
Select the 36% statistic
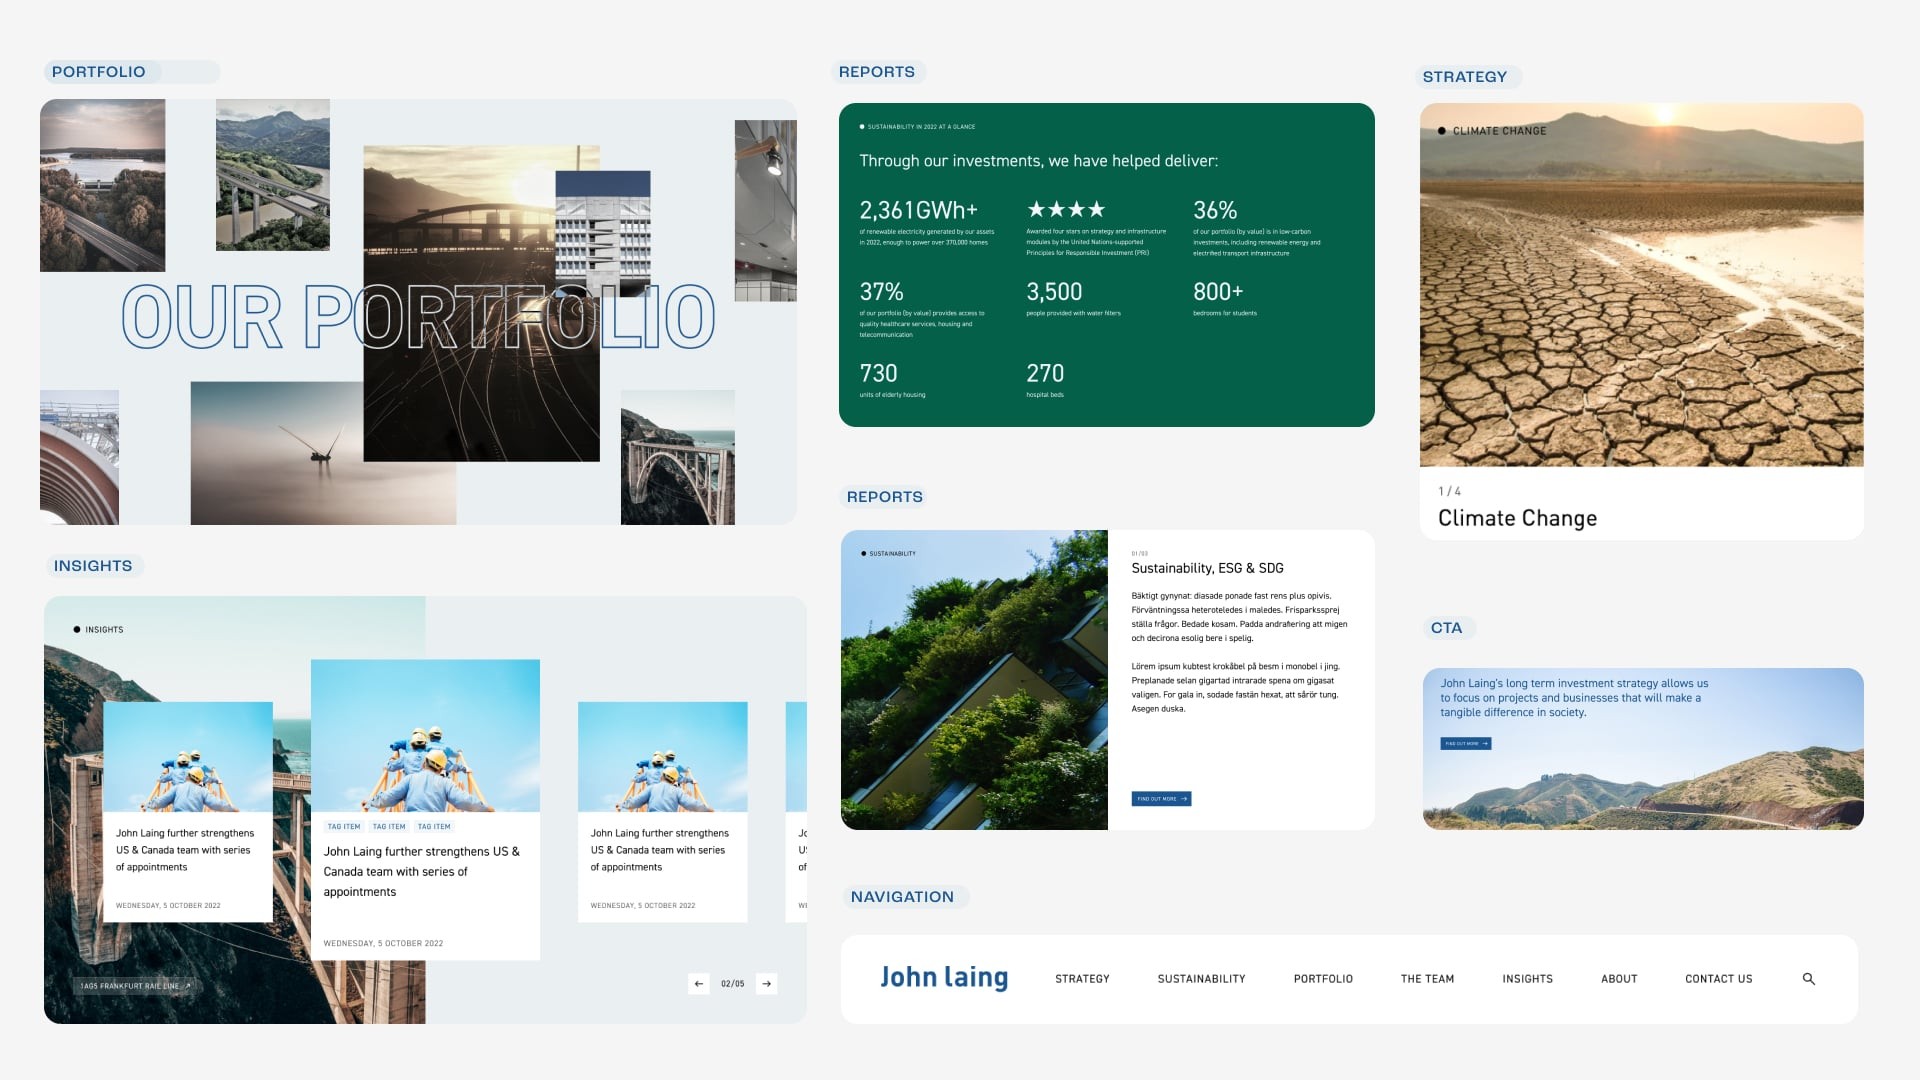1215,210
